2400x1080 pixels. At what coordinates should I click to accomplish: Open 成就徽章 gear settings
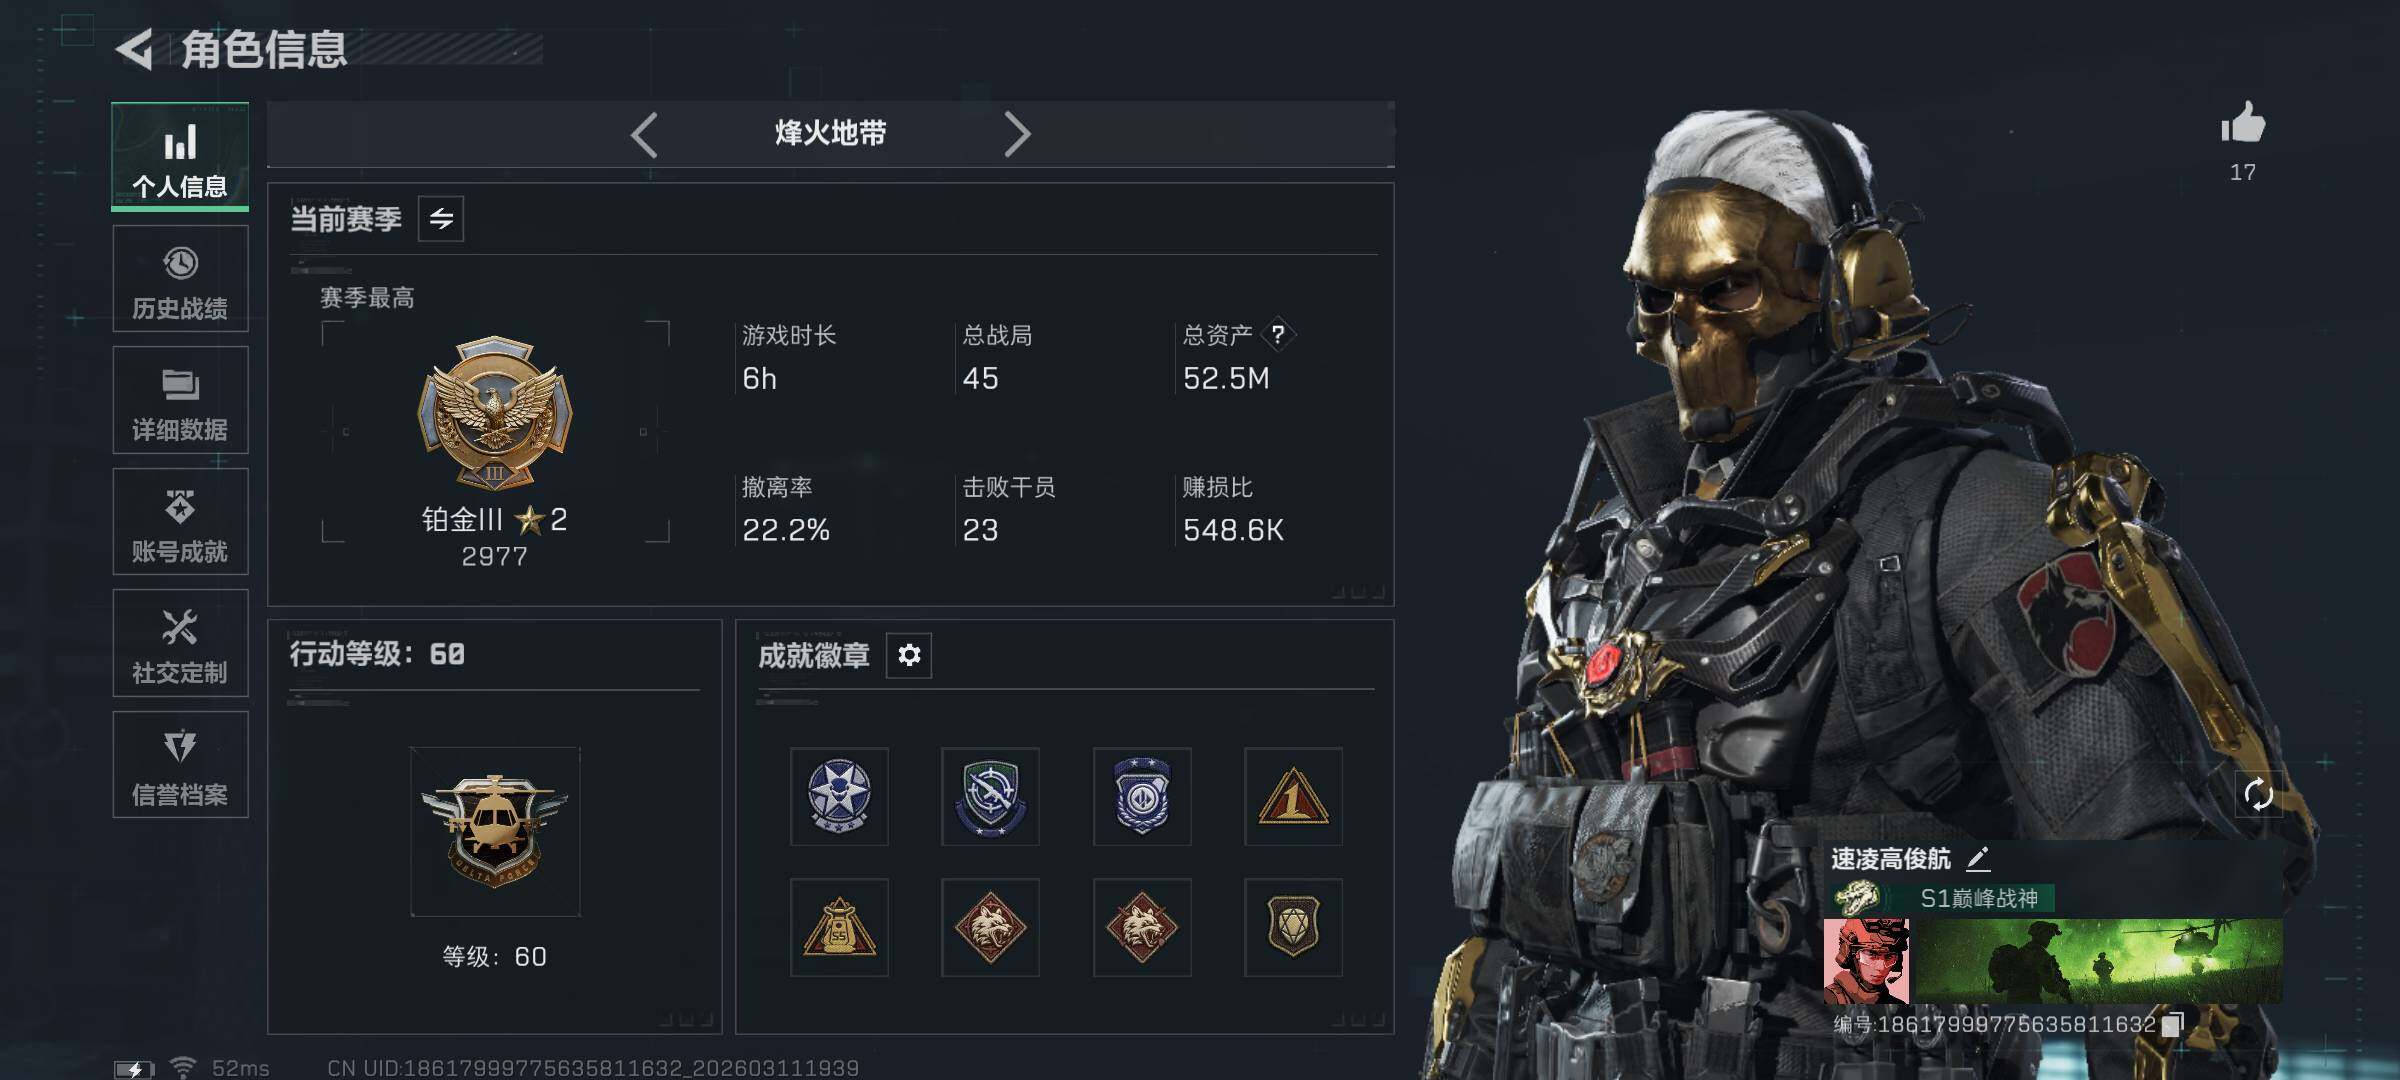tap(909, 655)
